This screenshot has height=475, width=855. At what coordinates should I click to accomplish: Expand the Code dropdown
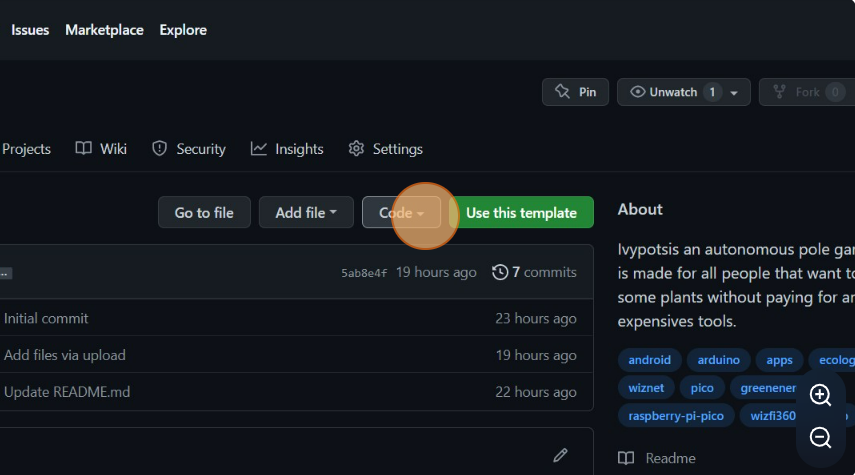point(401,212)
